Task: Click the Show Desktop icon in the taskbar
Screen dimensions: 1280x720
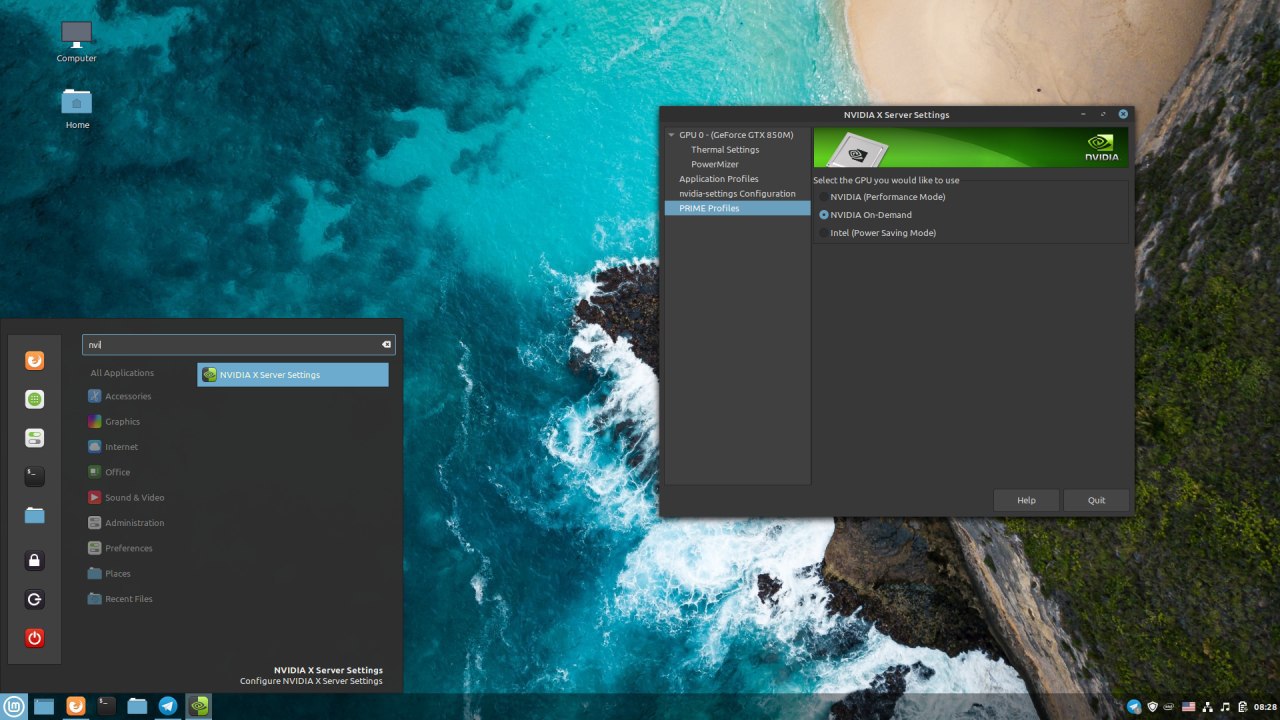Action: pos(44,706)
